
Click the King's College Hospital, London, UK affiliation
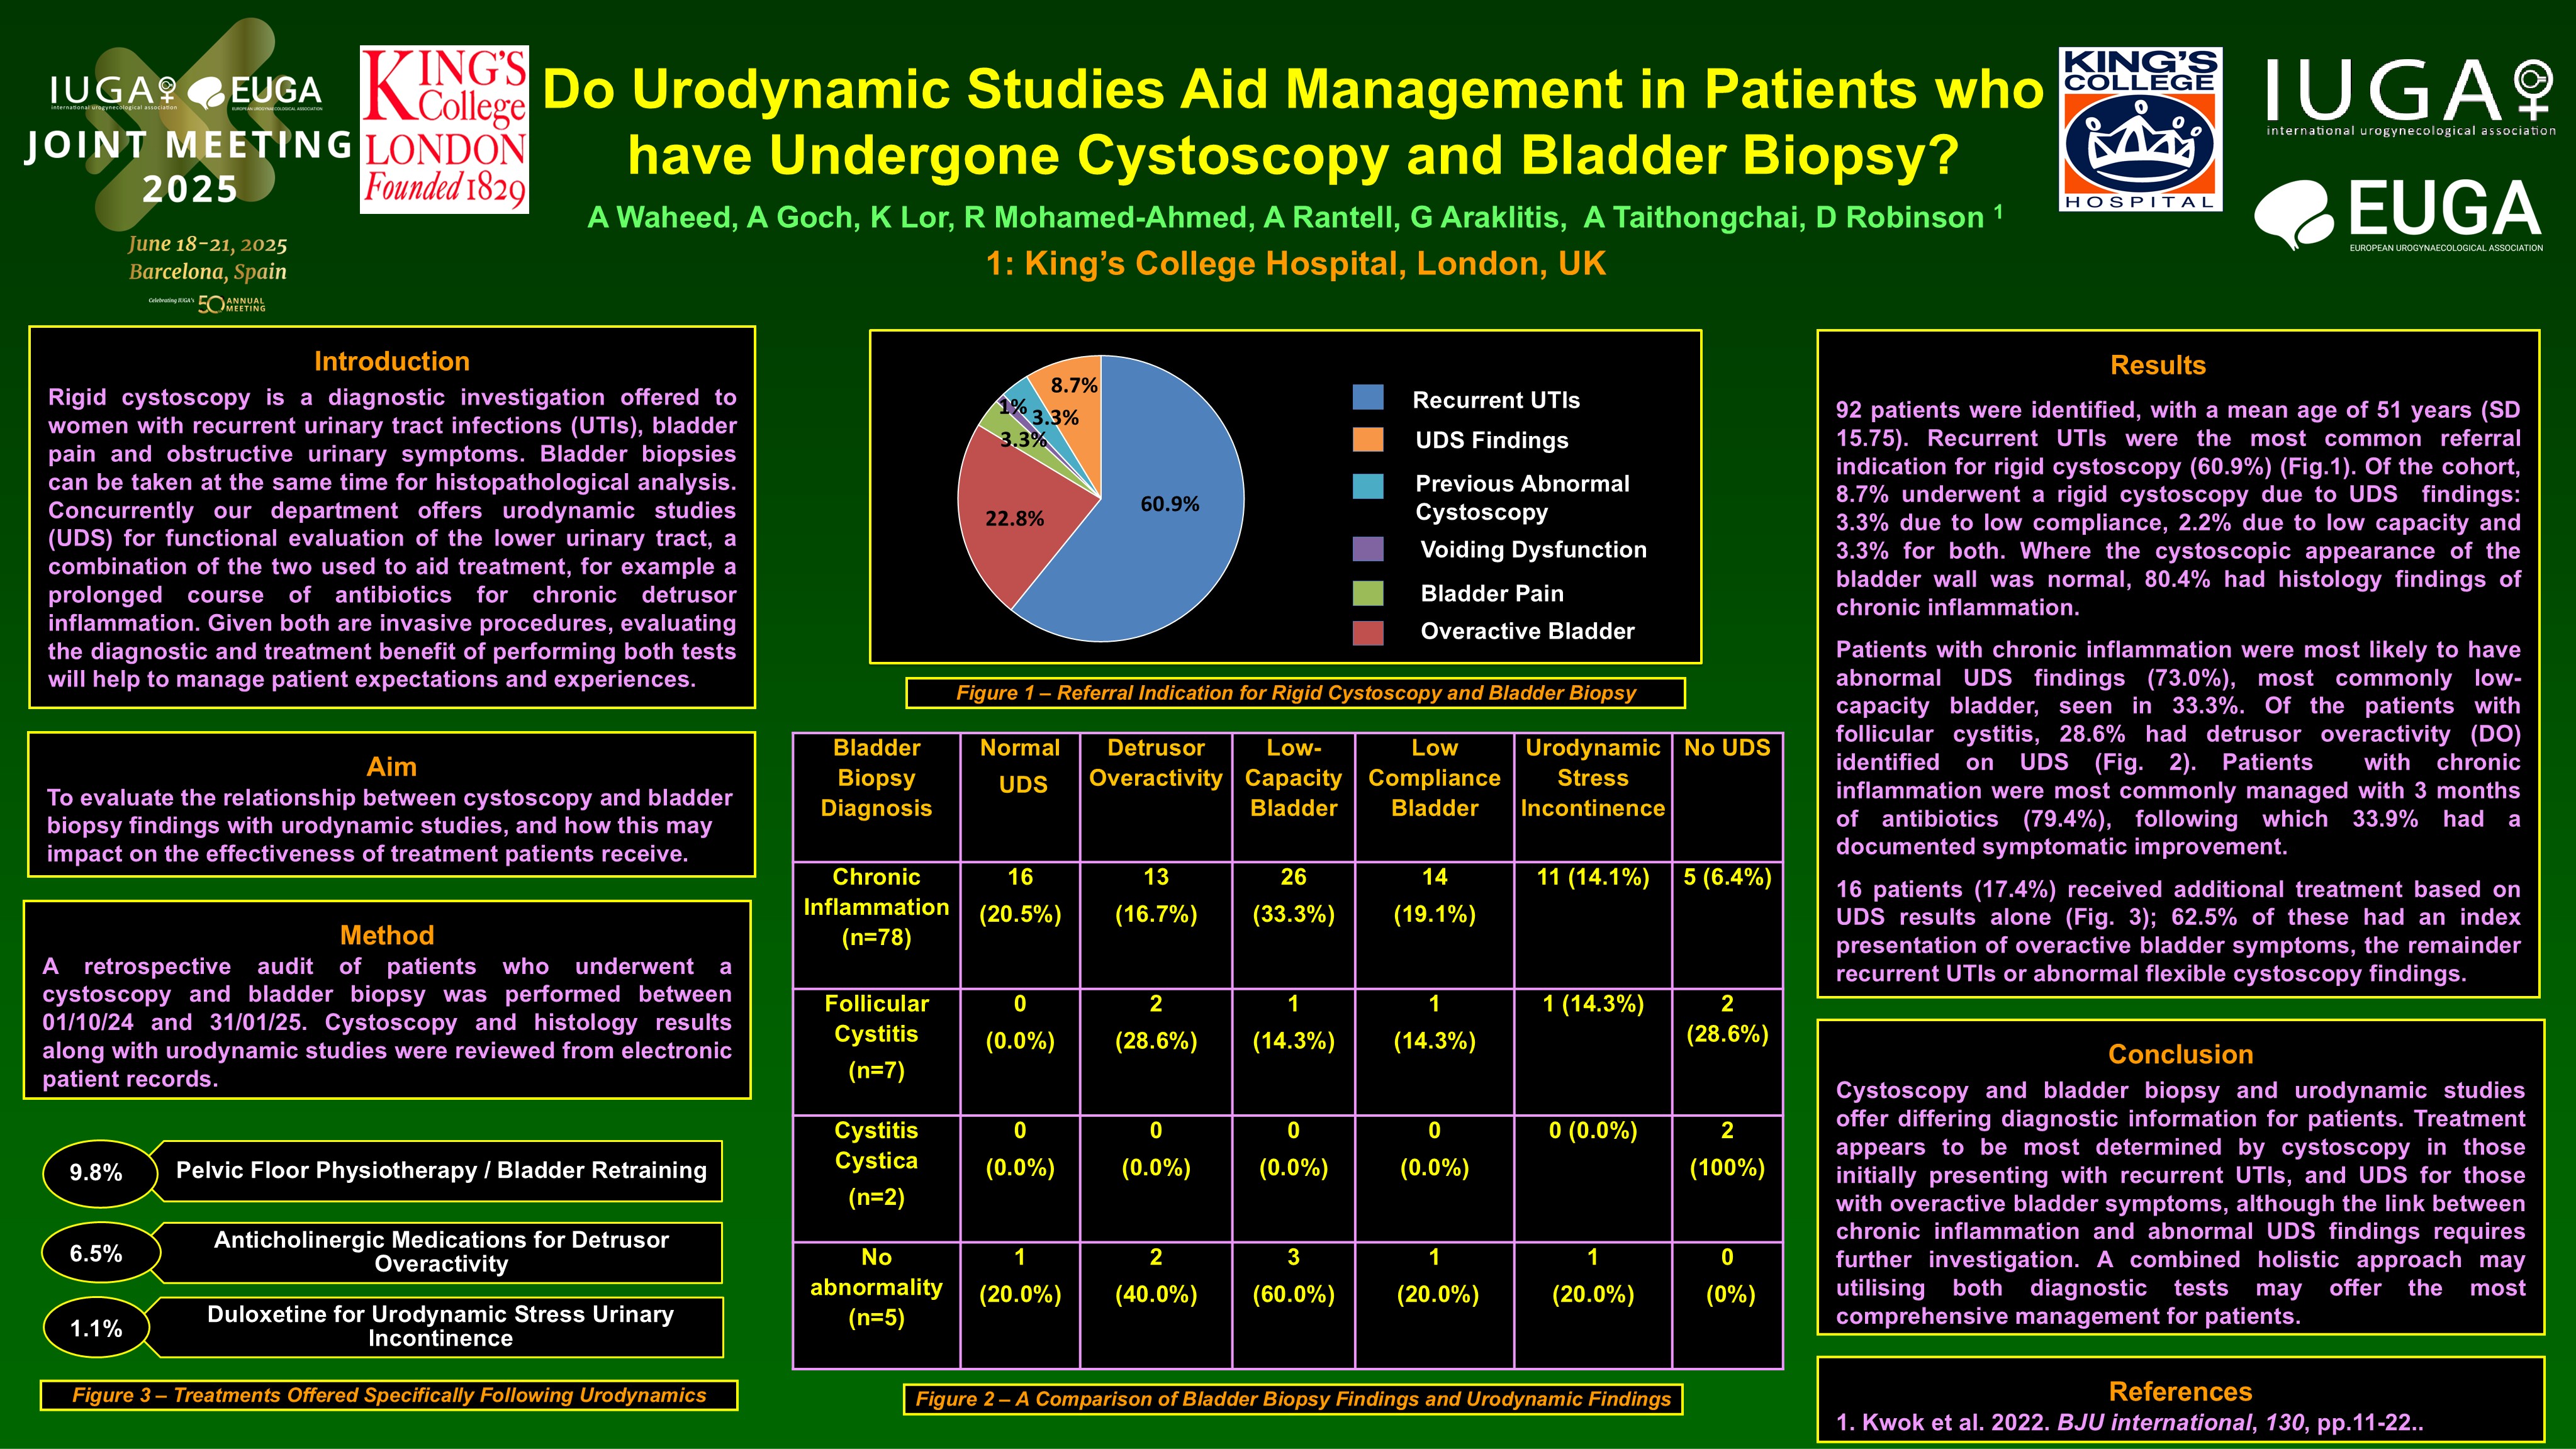coord(1295,263)
